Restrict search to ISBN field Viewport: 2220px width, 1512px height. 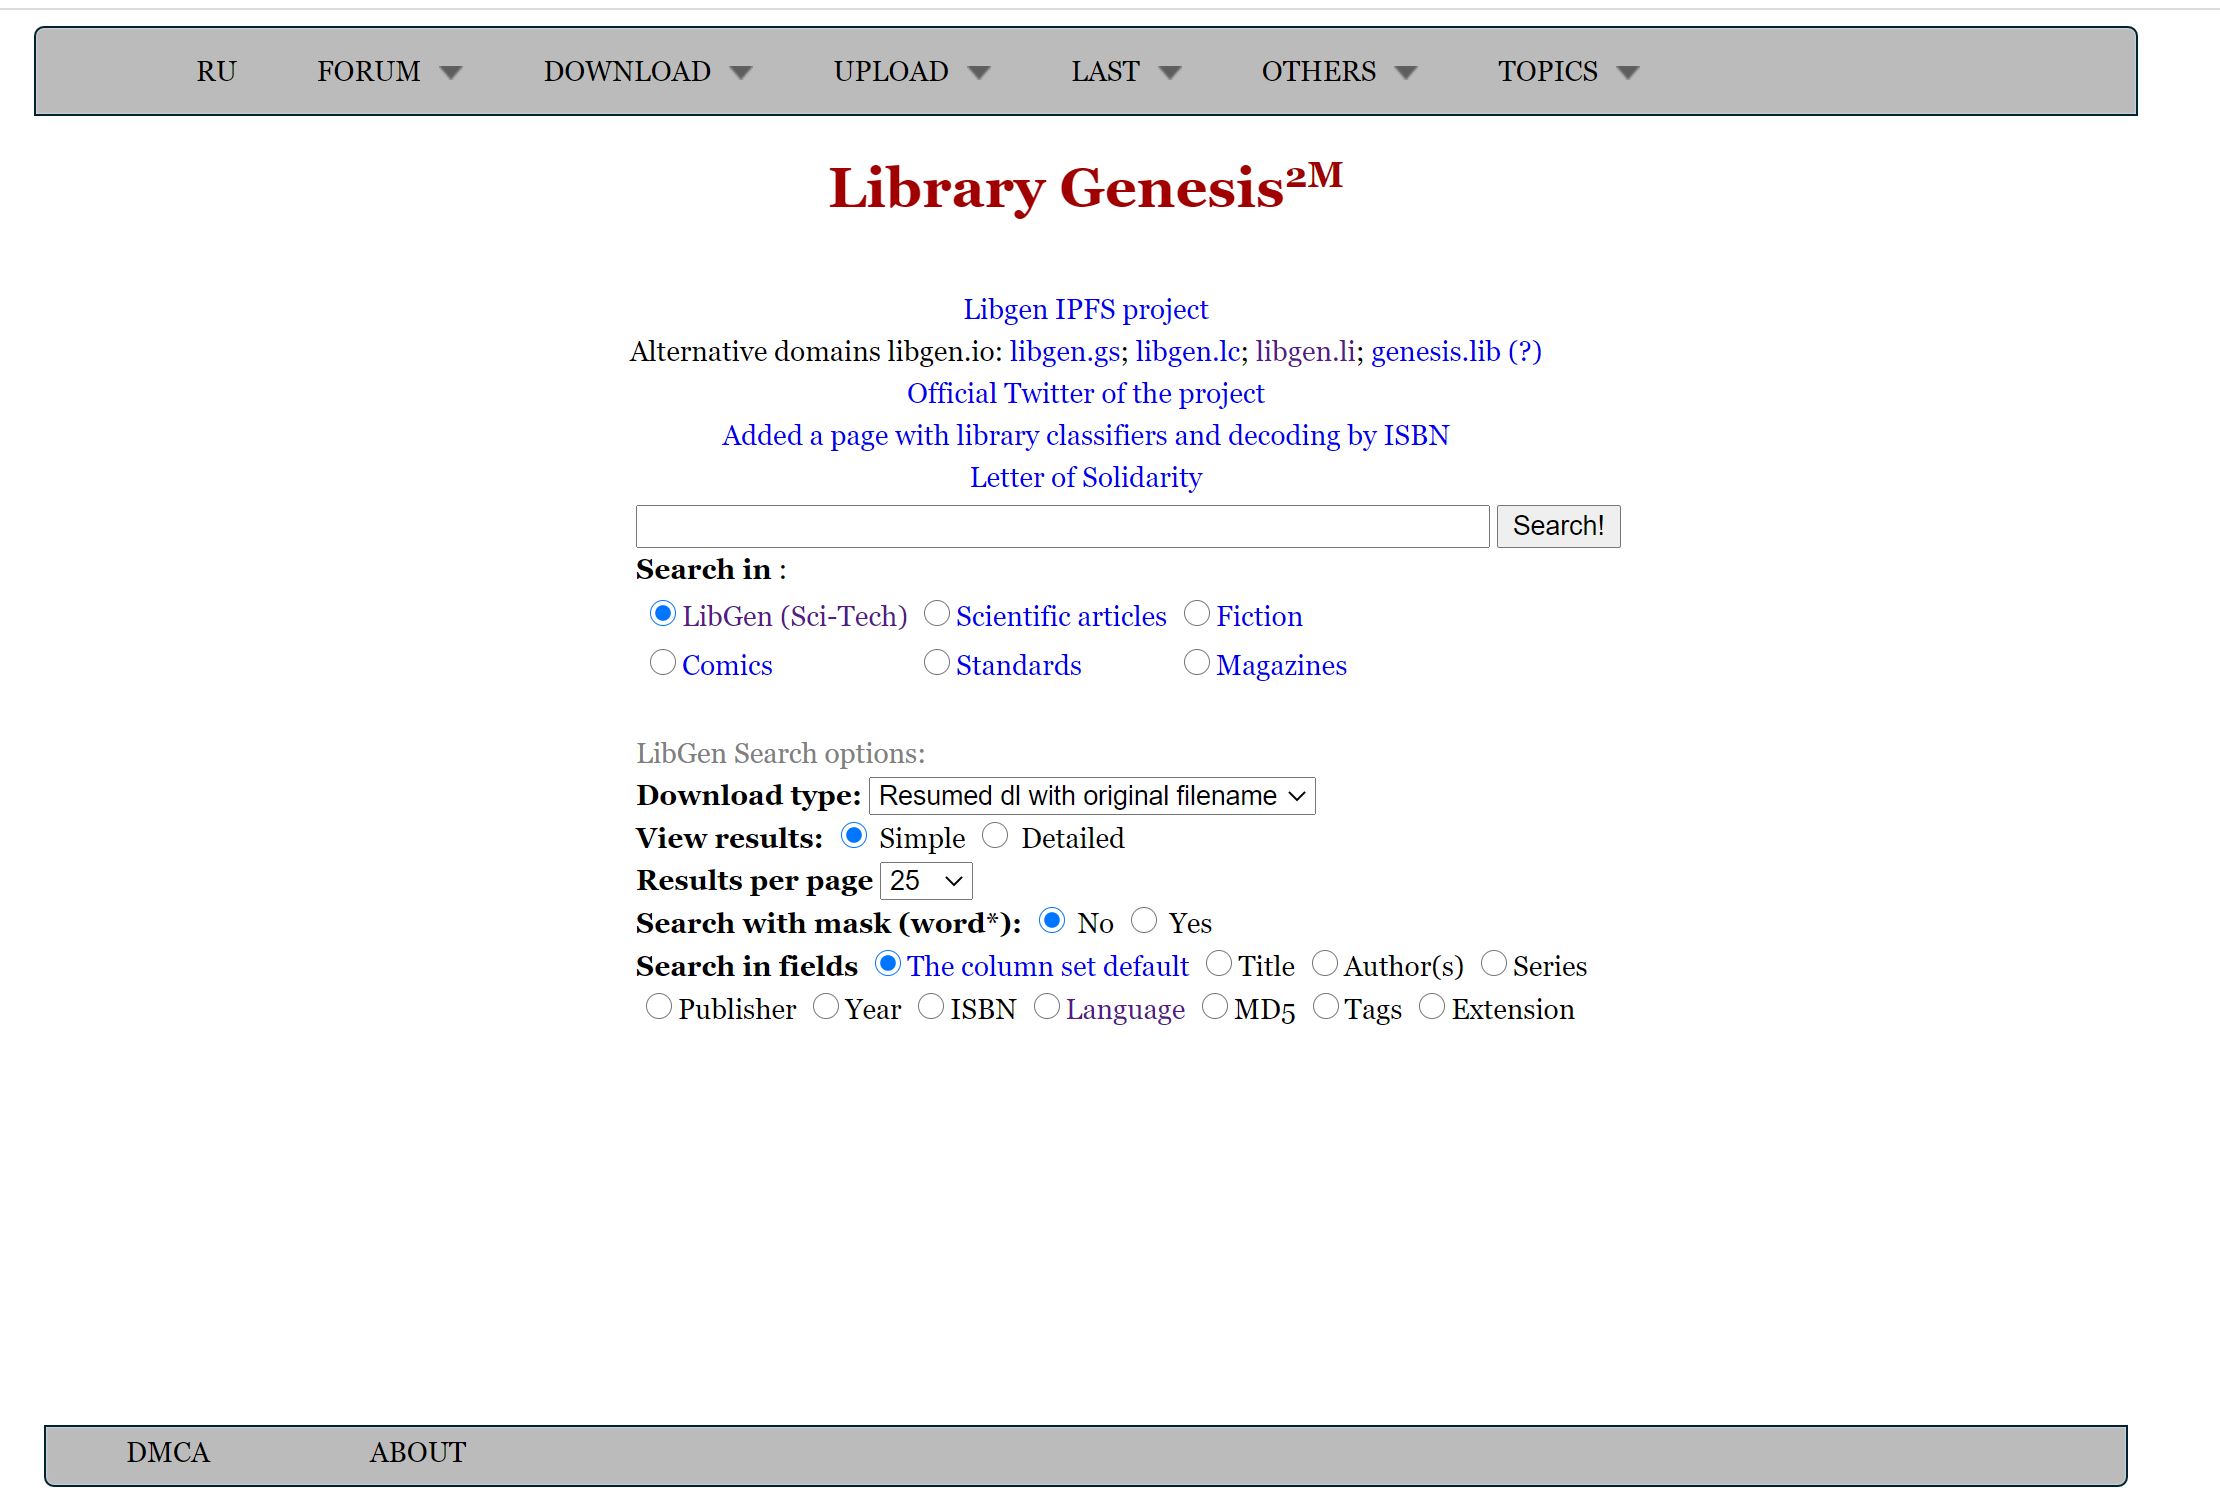(x=931, y=1007)
